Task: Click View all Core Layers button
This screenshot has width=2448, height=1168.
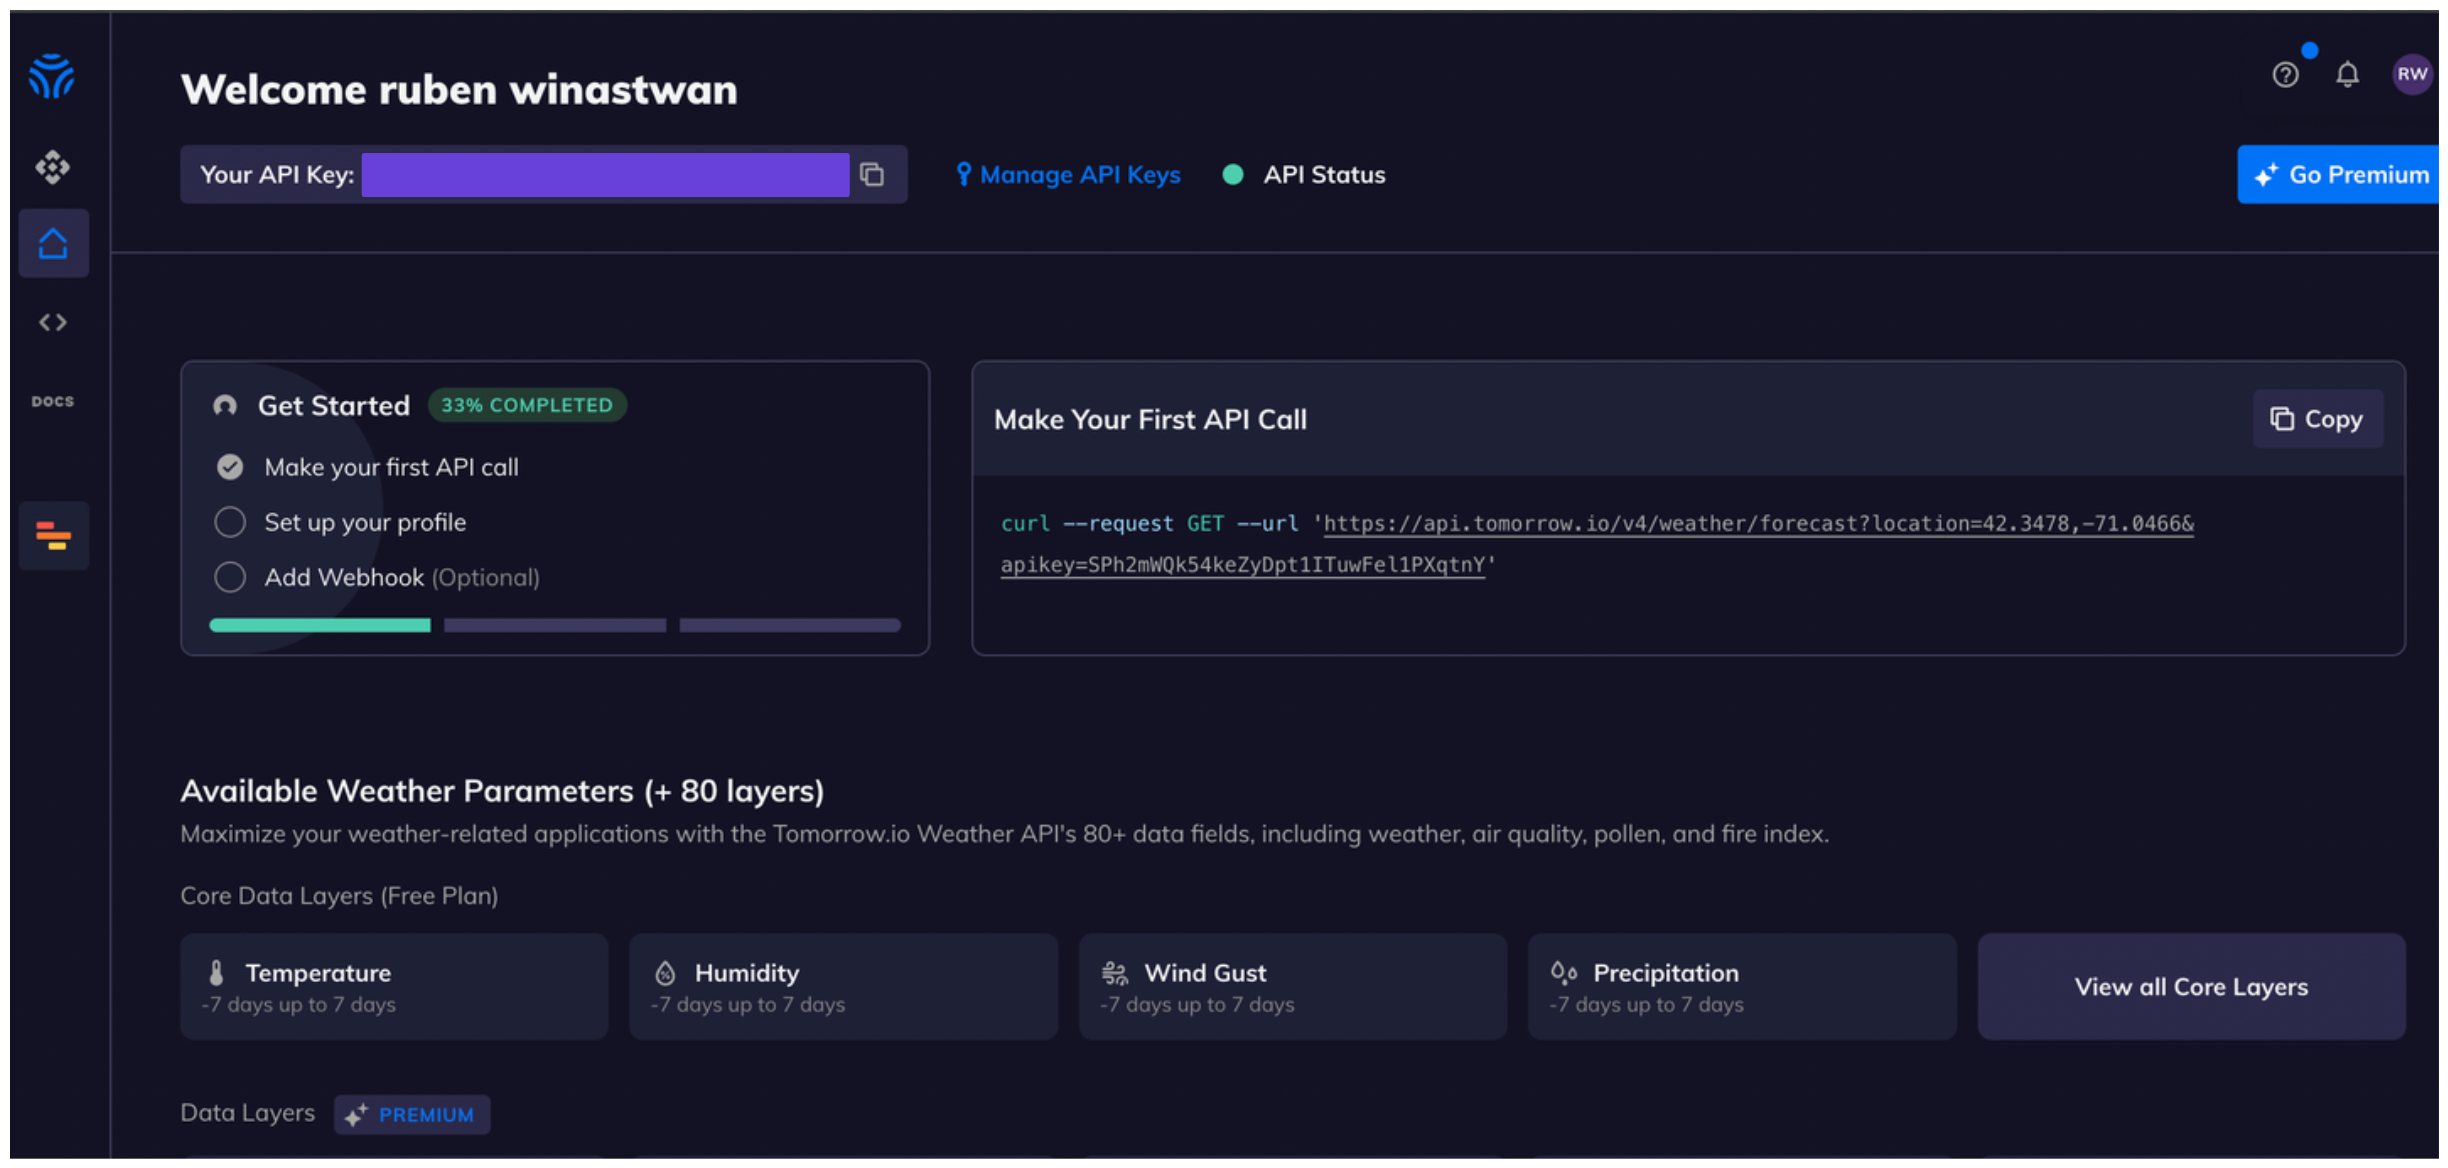Action: (x=2190, y=987)
